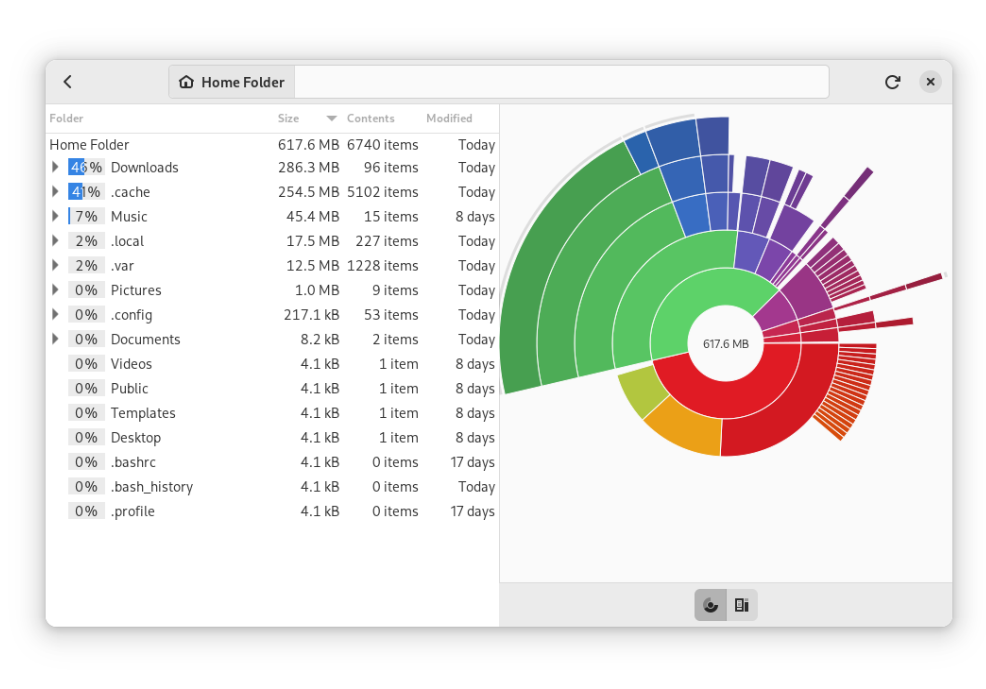Select the Public row
Image resolution: width=986 pixels, height=689 pixels.
272,389
